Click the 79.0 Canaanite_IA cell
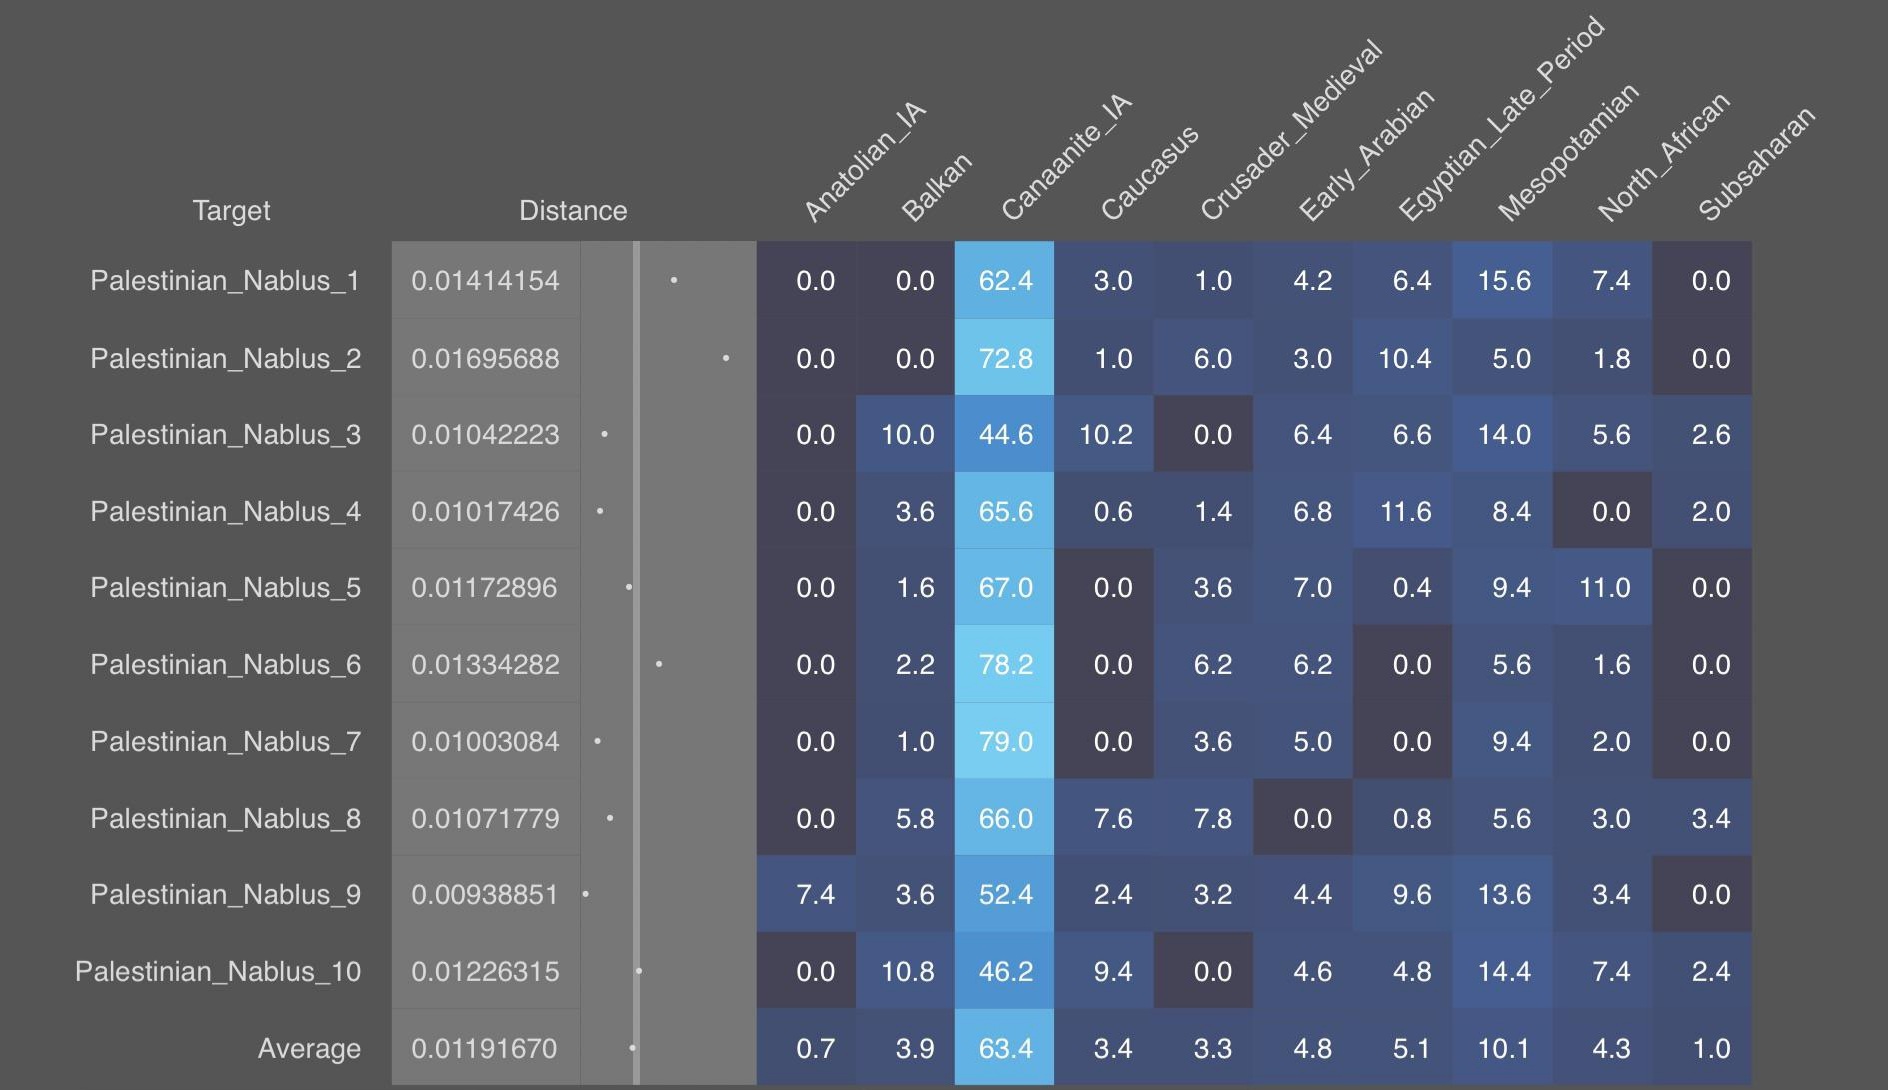 pos(1005,741)
